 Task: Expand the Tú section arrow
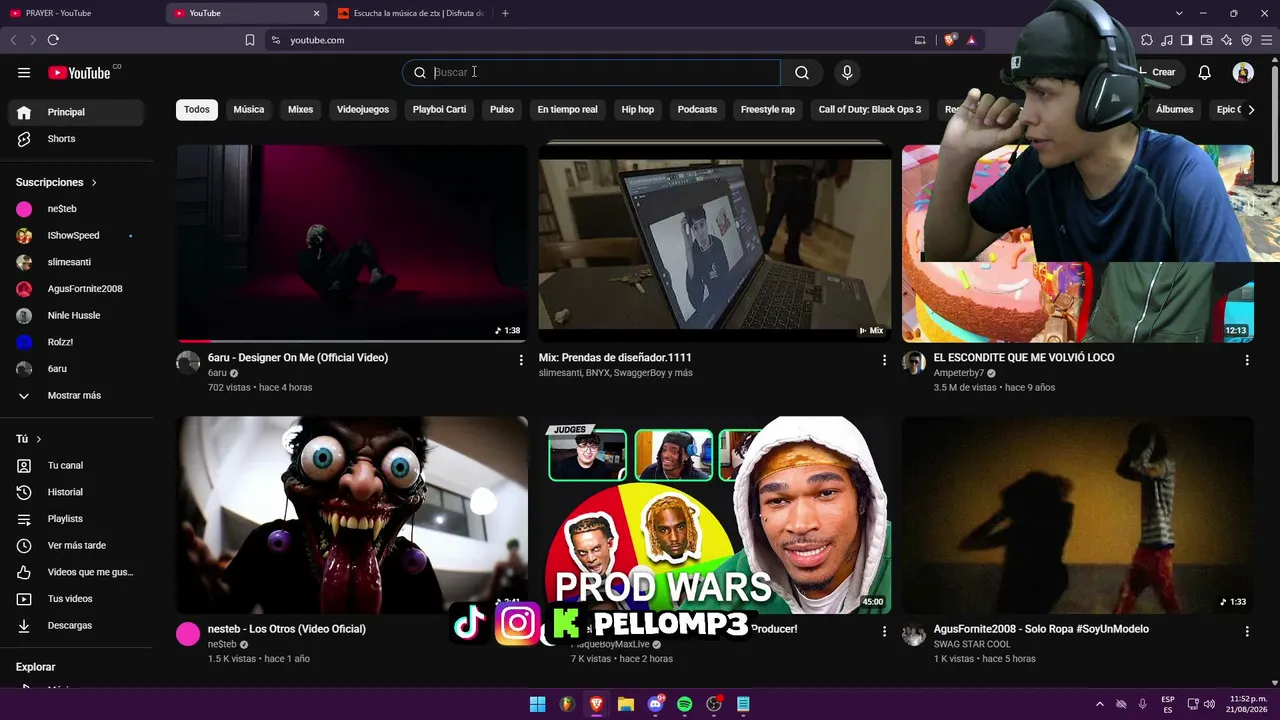pyautogui.click(x=39, y=439)
